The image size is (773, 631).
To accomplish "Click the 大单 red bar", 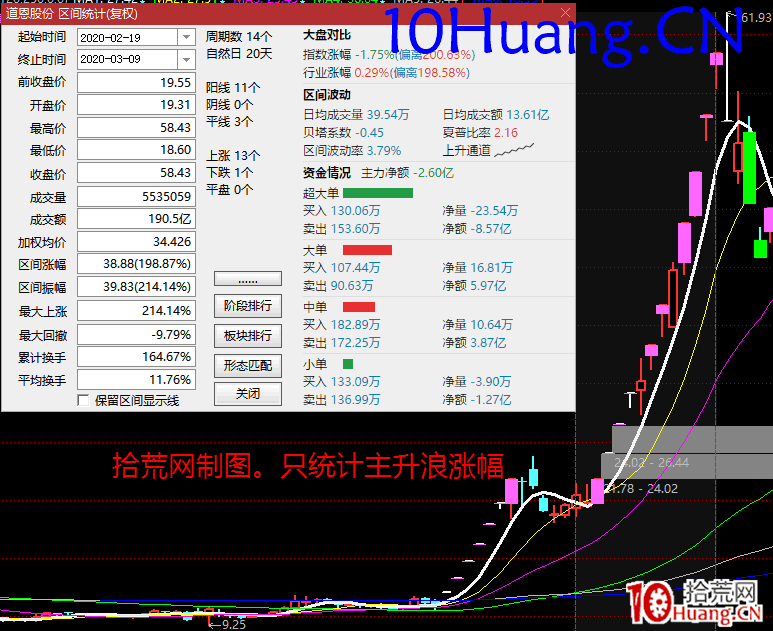I will 367,250.
